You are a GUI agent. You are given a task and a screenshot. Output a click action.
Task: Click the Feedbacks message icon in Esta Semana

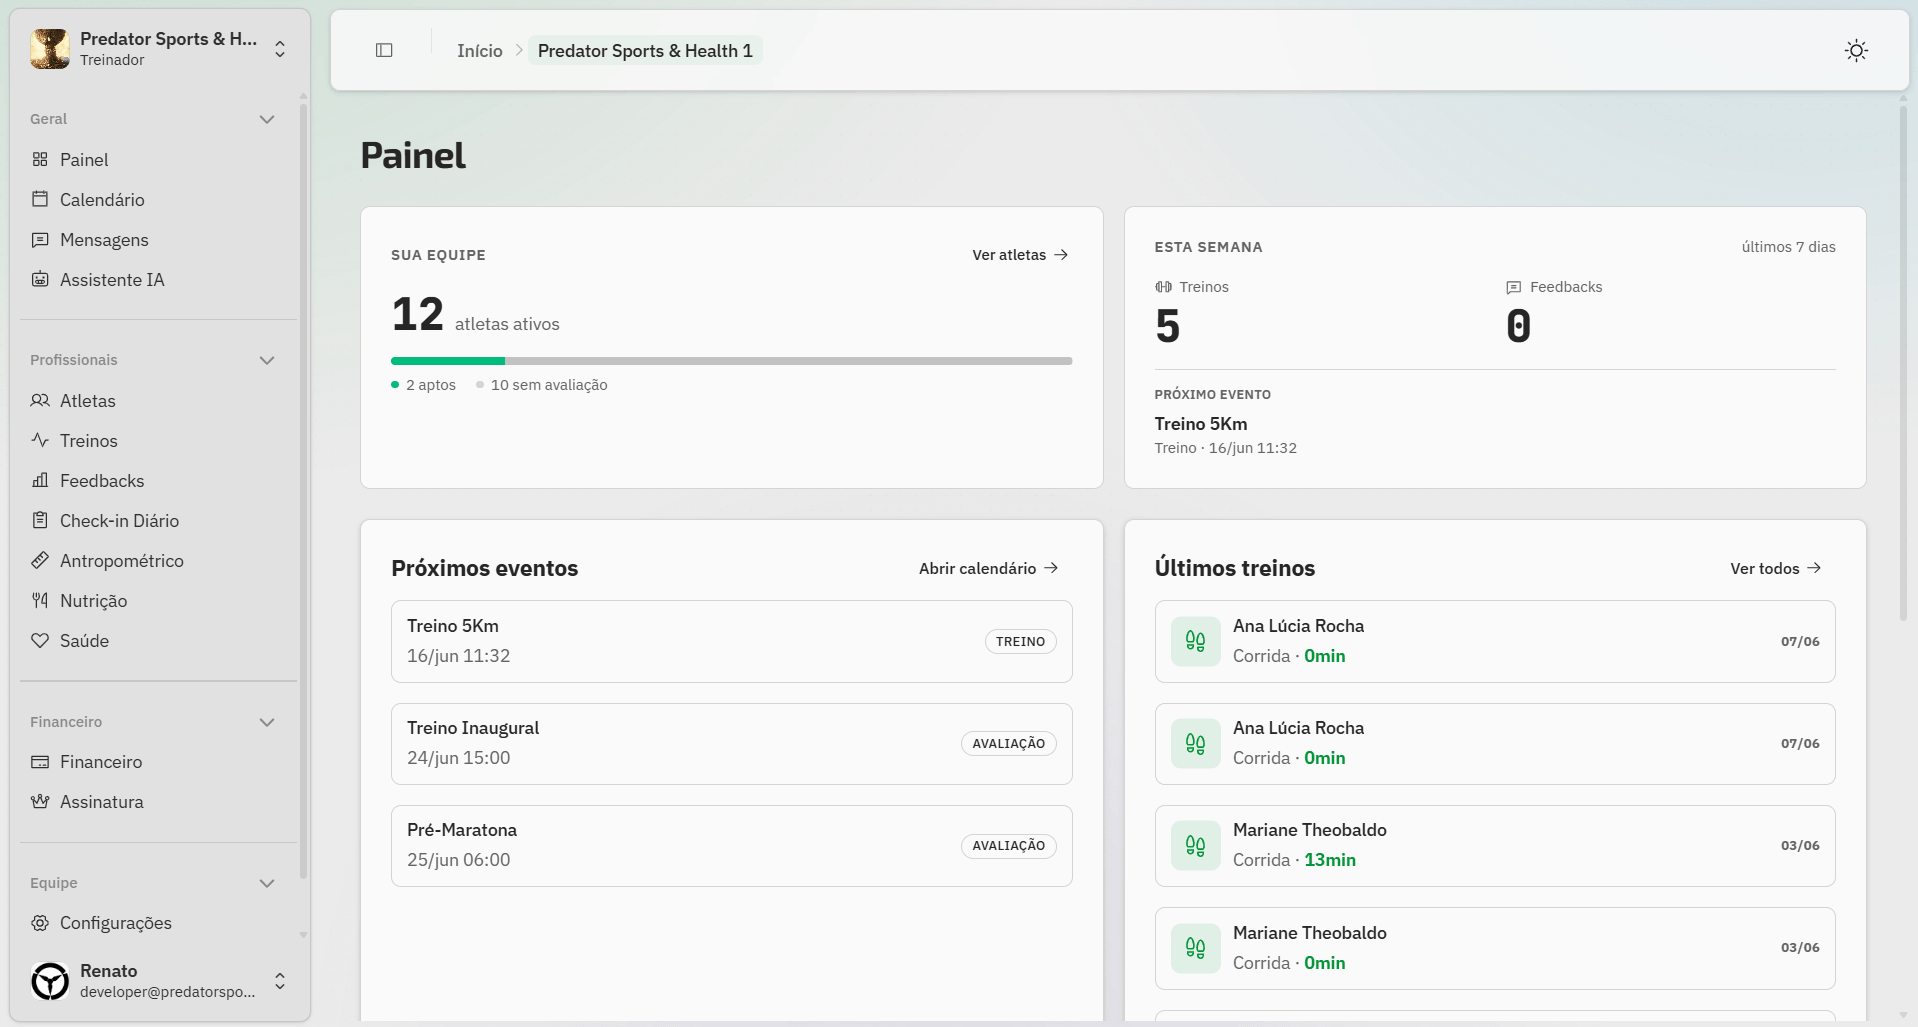[x=1513, y=287]
